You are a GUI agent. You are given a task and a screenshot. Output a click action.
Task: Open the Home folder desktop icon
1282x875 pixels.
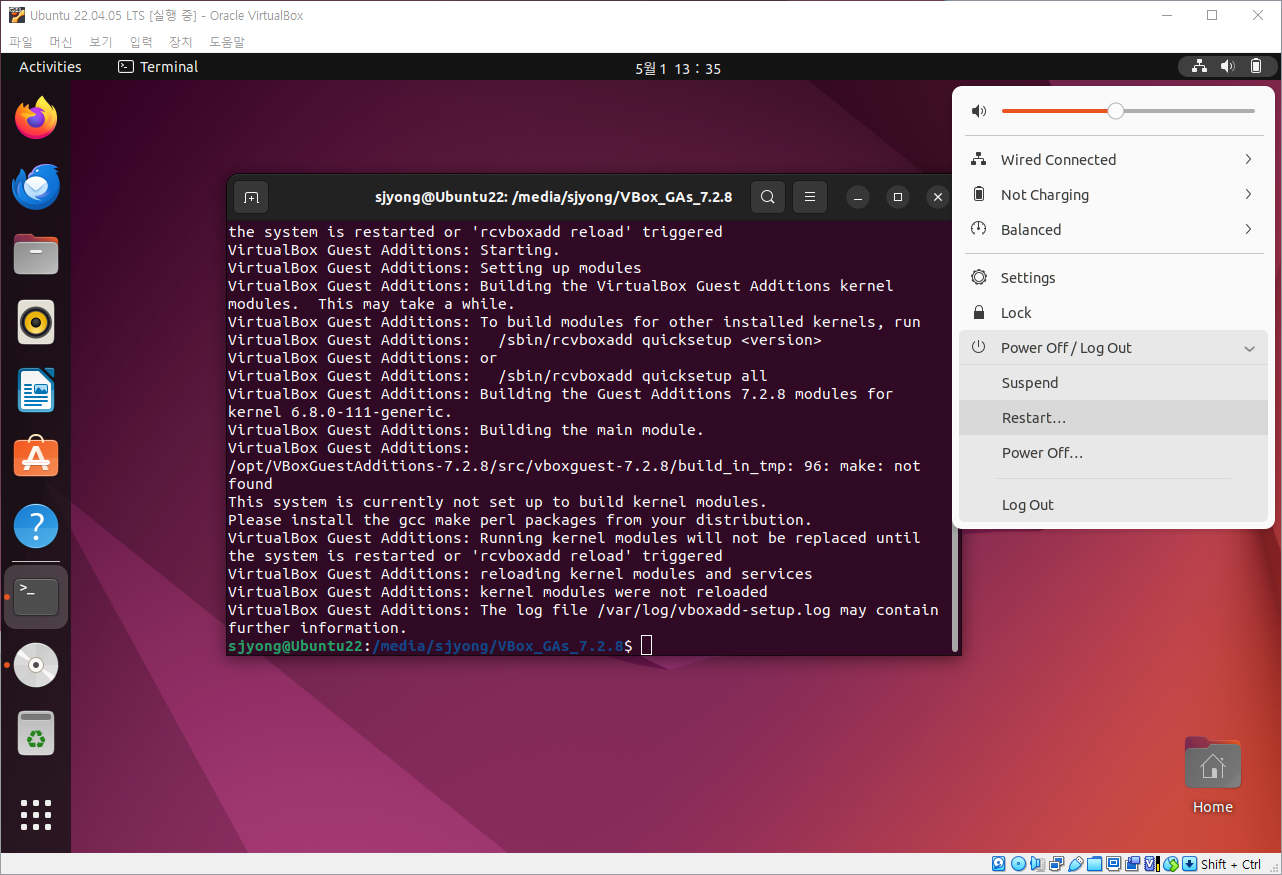click(1212, 777)
